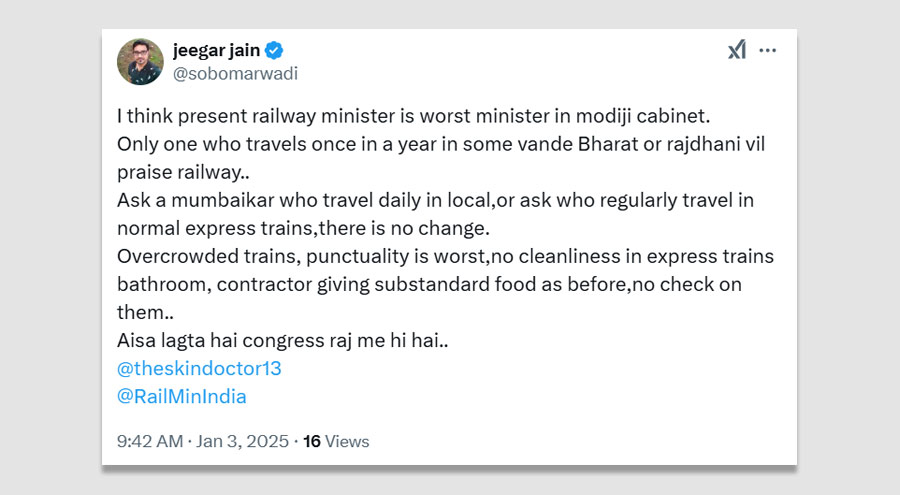Viewport: 900px width, 495px height.
Task: Click the line starting "bathroom, contractor giving"
Action: coord(429,284)
